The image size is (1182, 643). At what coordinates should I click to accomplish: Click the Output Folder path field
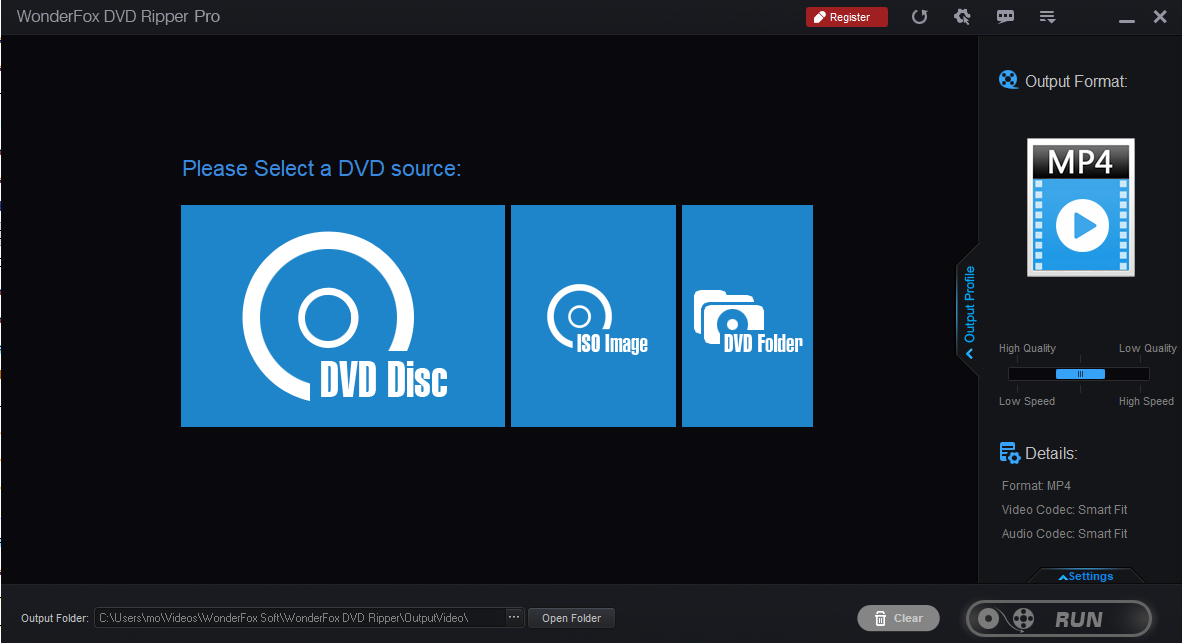click(x=300, y=617)
